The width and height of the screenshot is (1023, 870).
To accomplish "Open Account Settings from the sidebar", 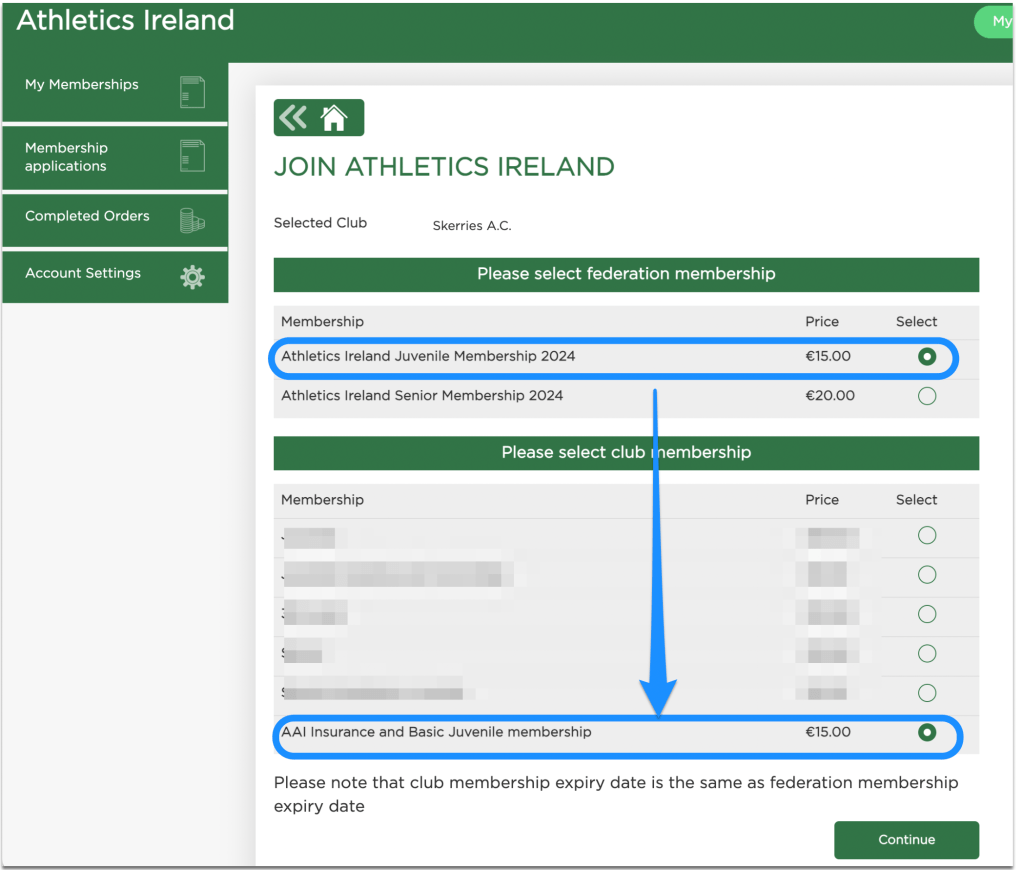I will point(83,273).
